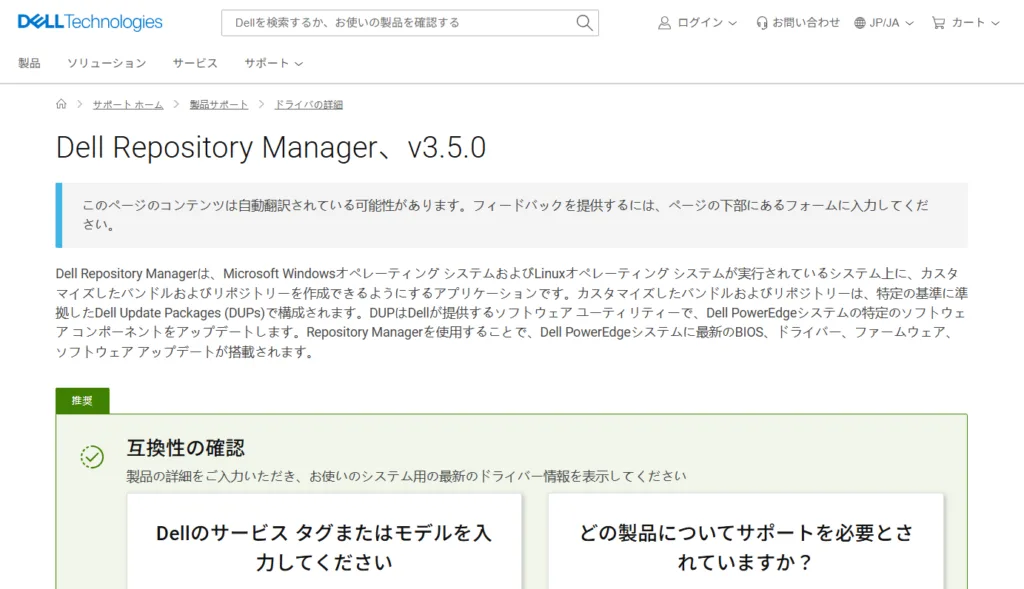Click the お問い合わせ link text
This screenshot has width=1024, height=589.
click(x=806, y=22)
